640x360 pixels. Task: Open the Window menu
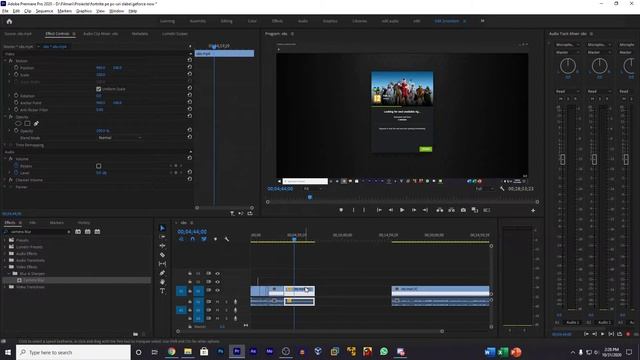click(116, 11)
